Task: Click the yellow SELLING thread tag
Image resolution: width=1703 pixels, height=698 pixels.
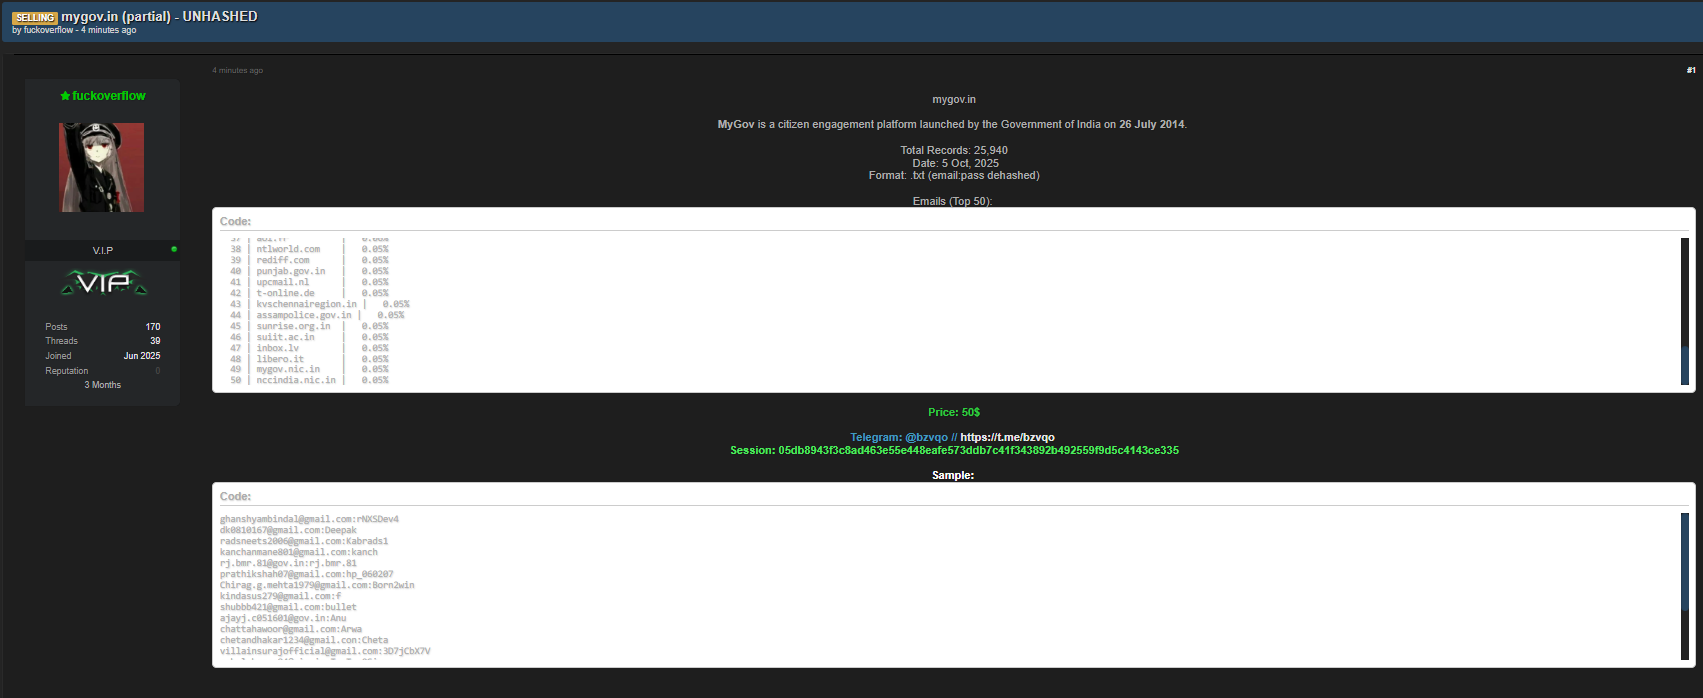Action: coord(35,18)
